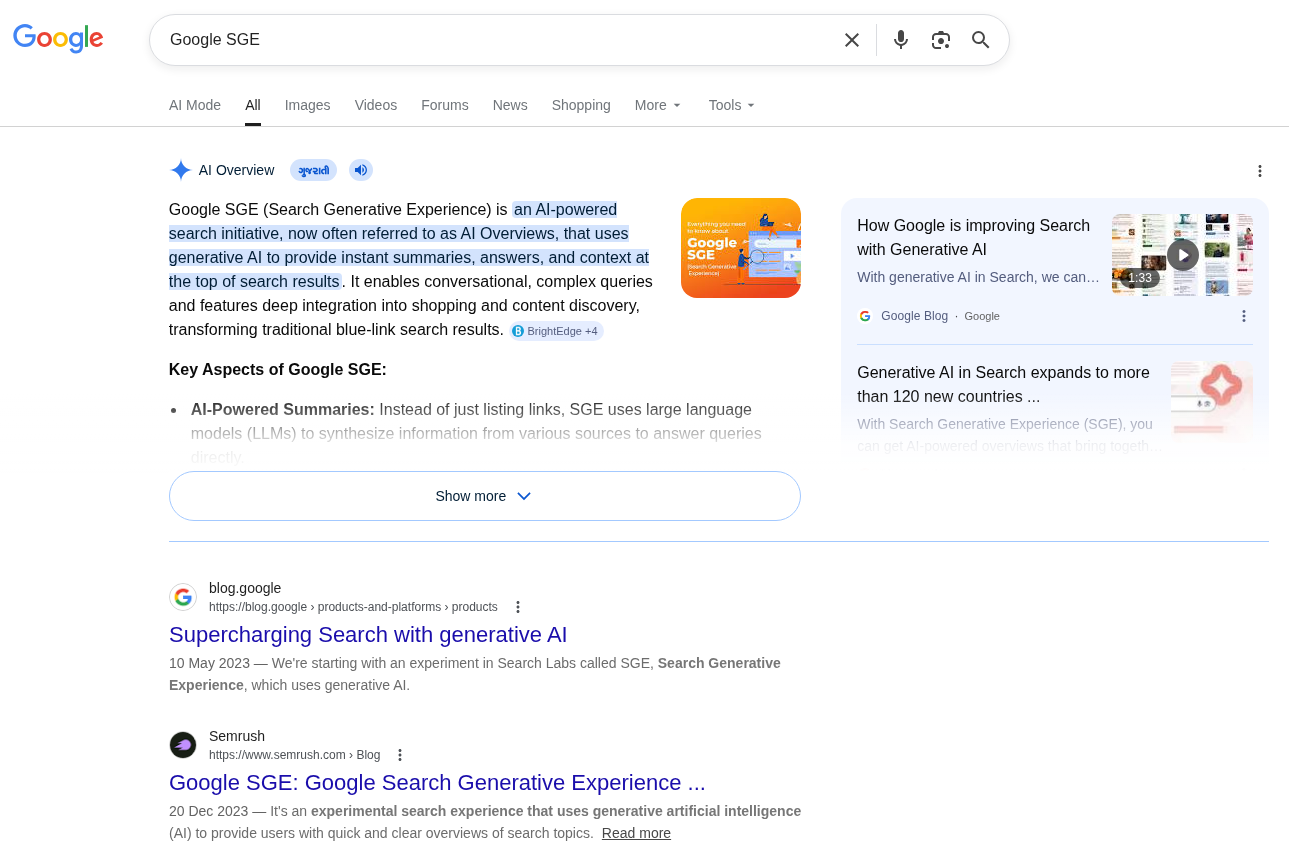This screenshot has height=855, width=1289.
Task: Open How Google is improving Search card
Action: 973,237
